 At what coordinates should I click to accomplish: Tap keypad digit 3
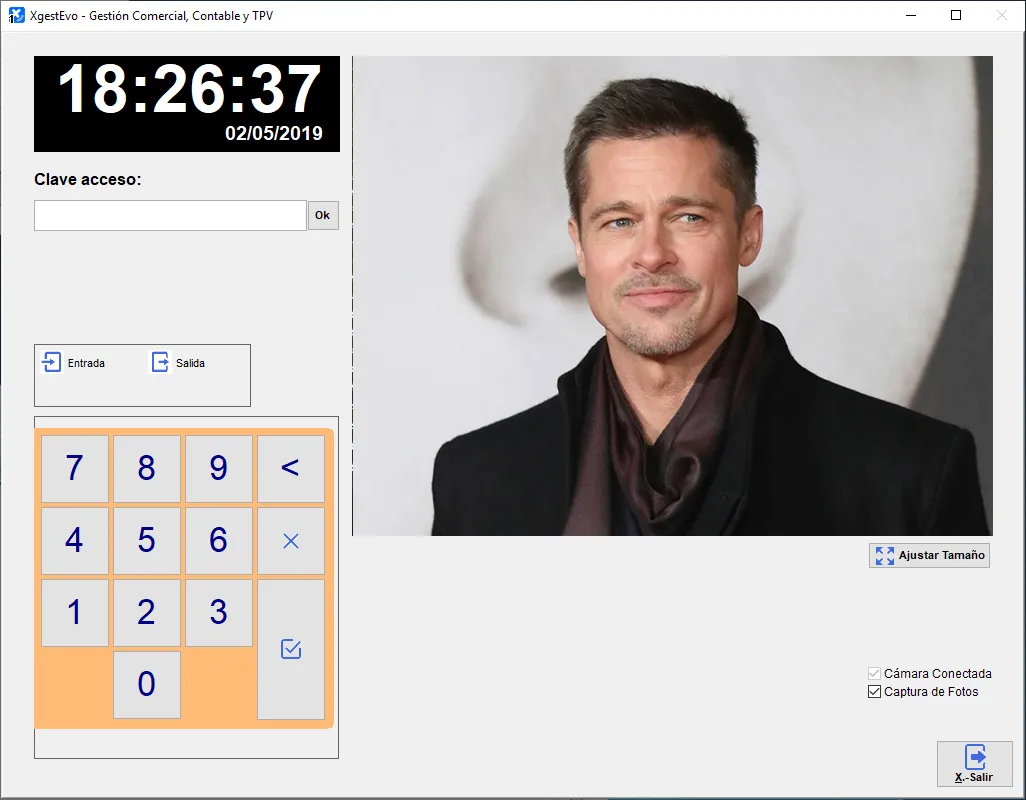tap(219, 612)
